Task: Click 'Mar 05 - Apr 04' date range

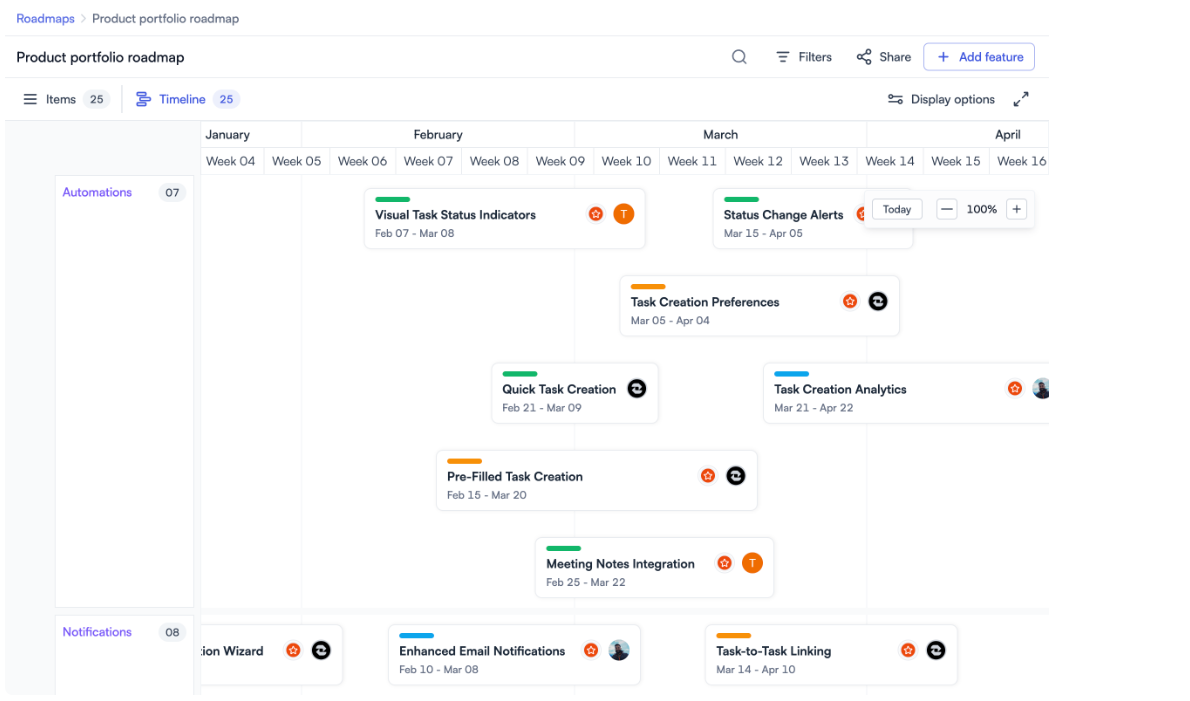Action: [670, 321]
